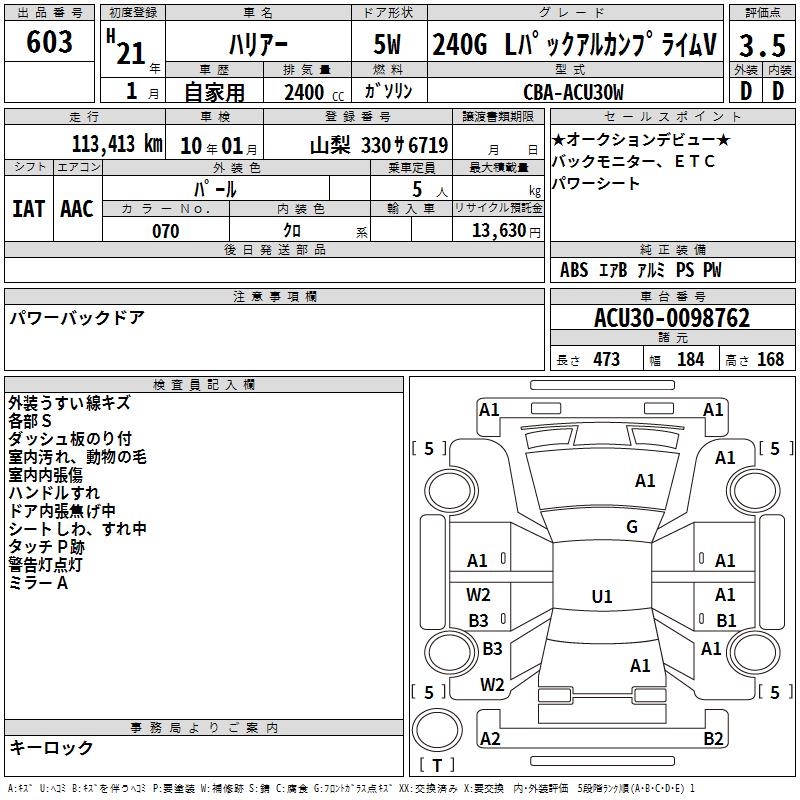Click the note ドア内張焦げ中
This screenshot has width=800, height=800.
point(62,511)
